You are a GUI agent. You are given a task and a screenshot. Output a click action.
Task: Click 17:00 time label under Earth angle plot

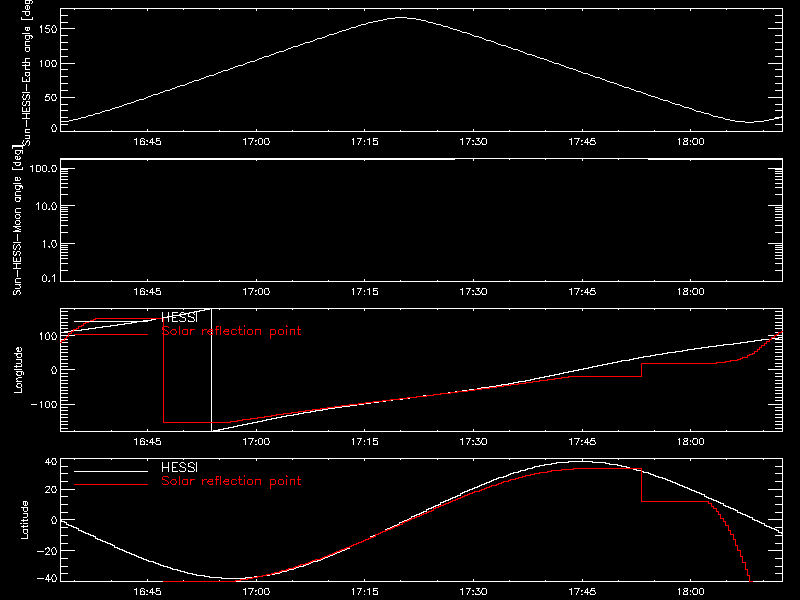256,142
